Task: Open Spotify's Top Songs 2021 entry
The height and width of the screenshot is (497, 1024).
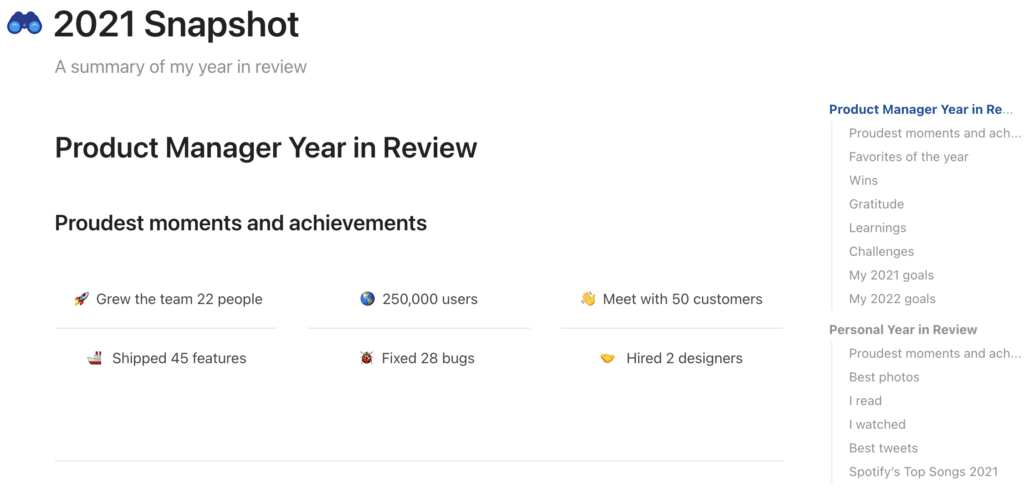Action: click(923, 472)
